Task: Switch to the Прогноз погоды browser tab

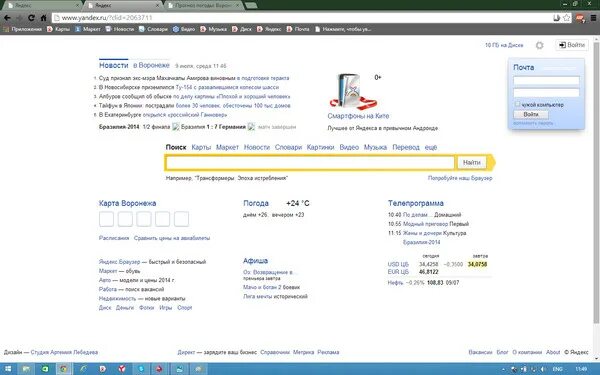Action: pyautogui.click(x=204, y=5)
